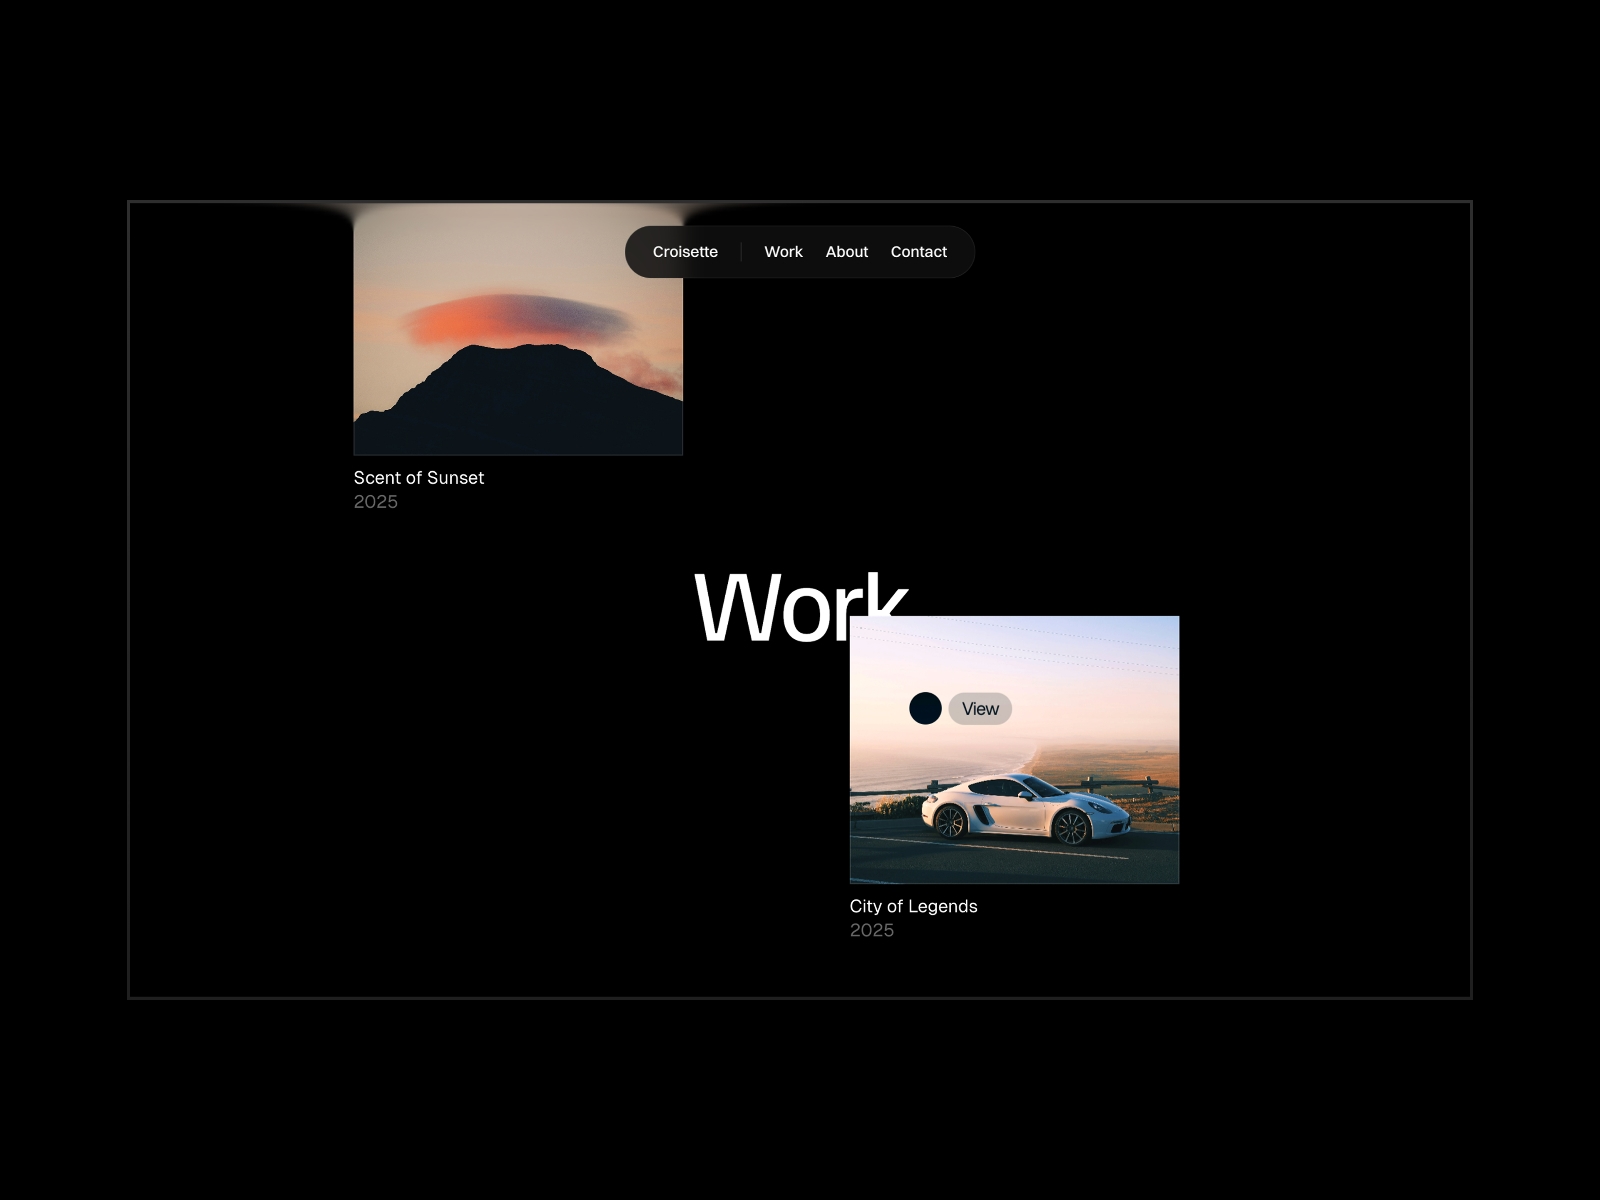This screenshot has height=1200, width=1600.
Task: Click the divider after Croisette in the navbar
Action: 740,251
